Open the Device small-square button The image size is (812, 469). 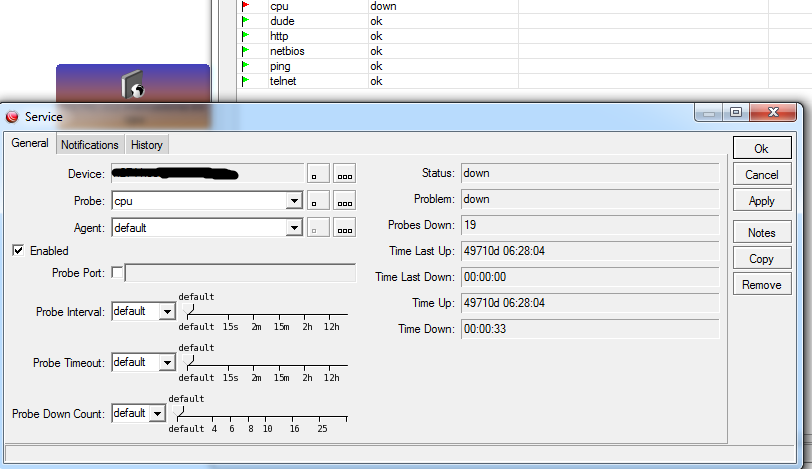tap(318, 173)
